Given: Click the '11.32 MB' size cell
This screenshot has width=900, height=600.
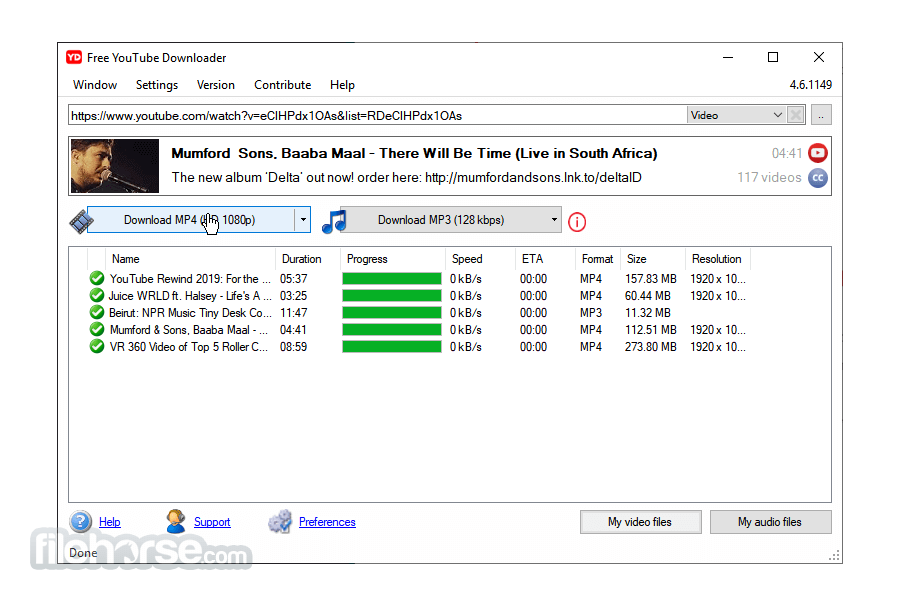Looking at the screenshot, I should tap(648, 313).
